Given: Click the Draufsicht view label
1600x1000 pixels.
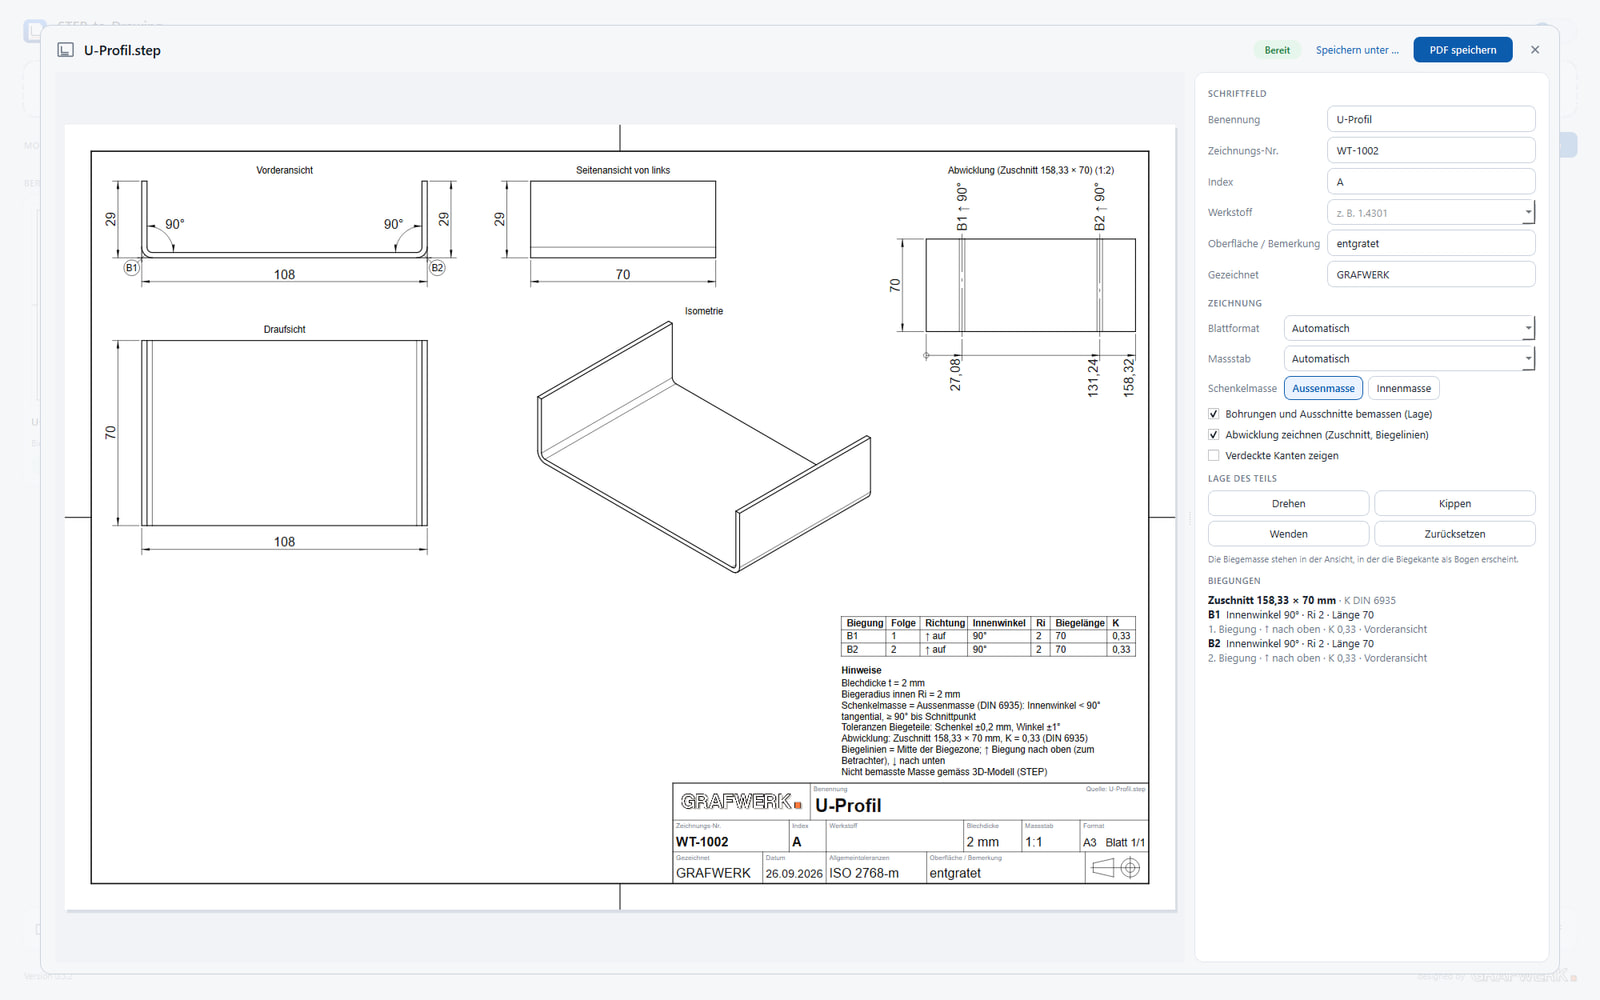Looking at the screenshot, I should (x=285, y=330).
